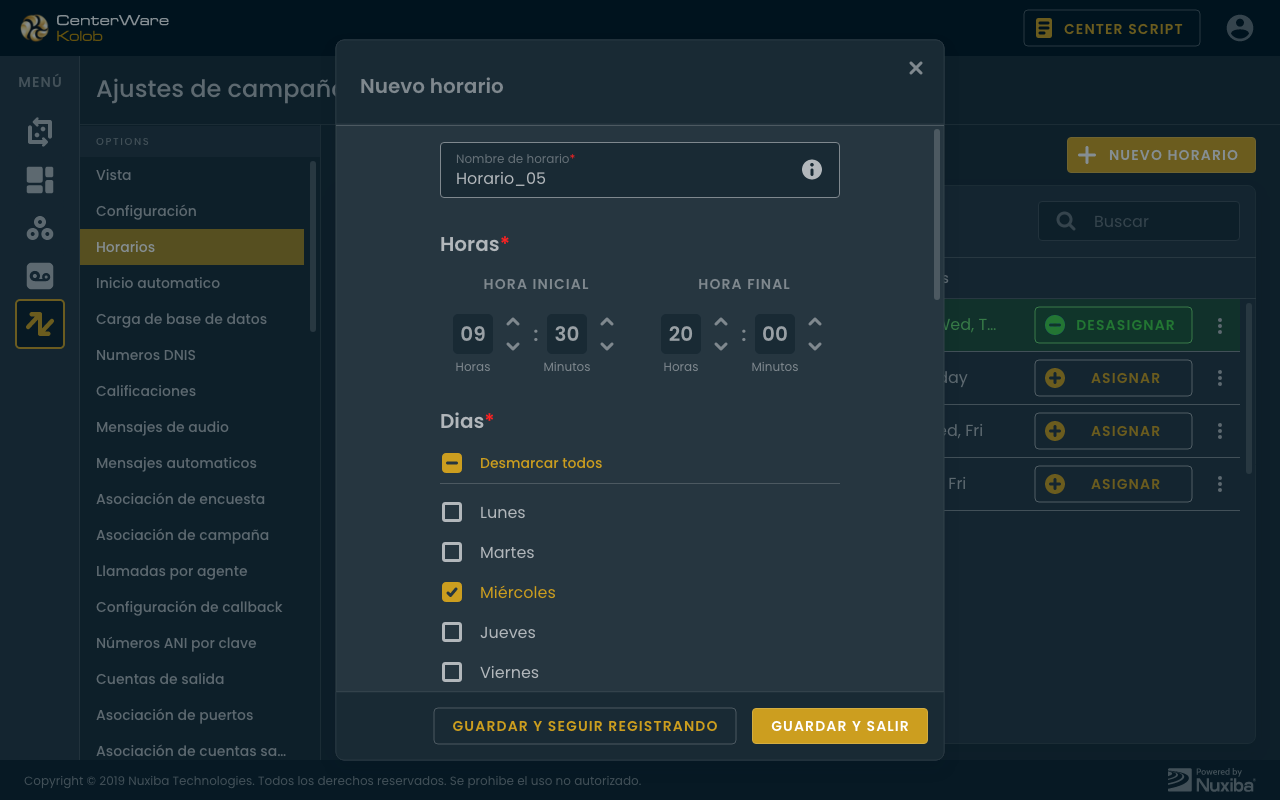Open Asociación de encuesta option
This screenshot has width=1280, height=800.
(x=192, y=499)
